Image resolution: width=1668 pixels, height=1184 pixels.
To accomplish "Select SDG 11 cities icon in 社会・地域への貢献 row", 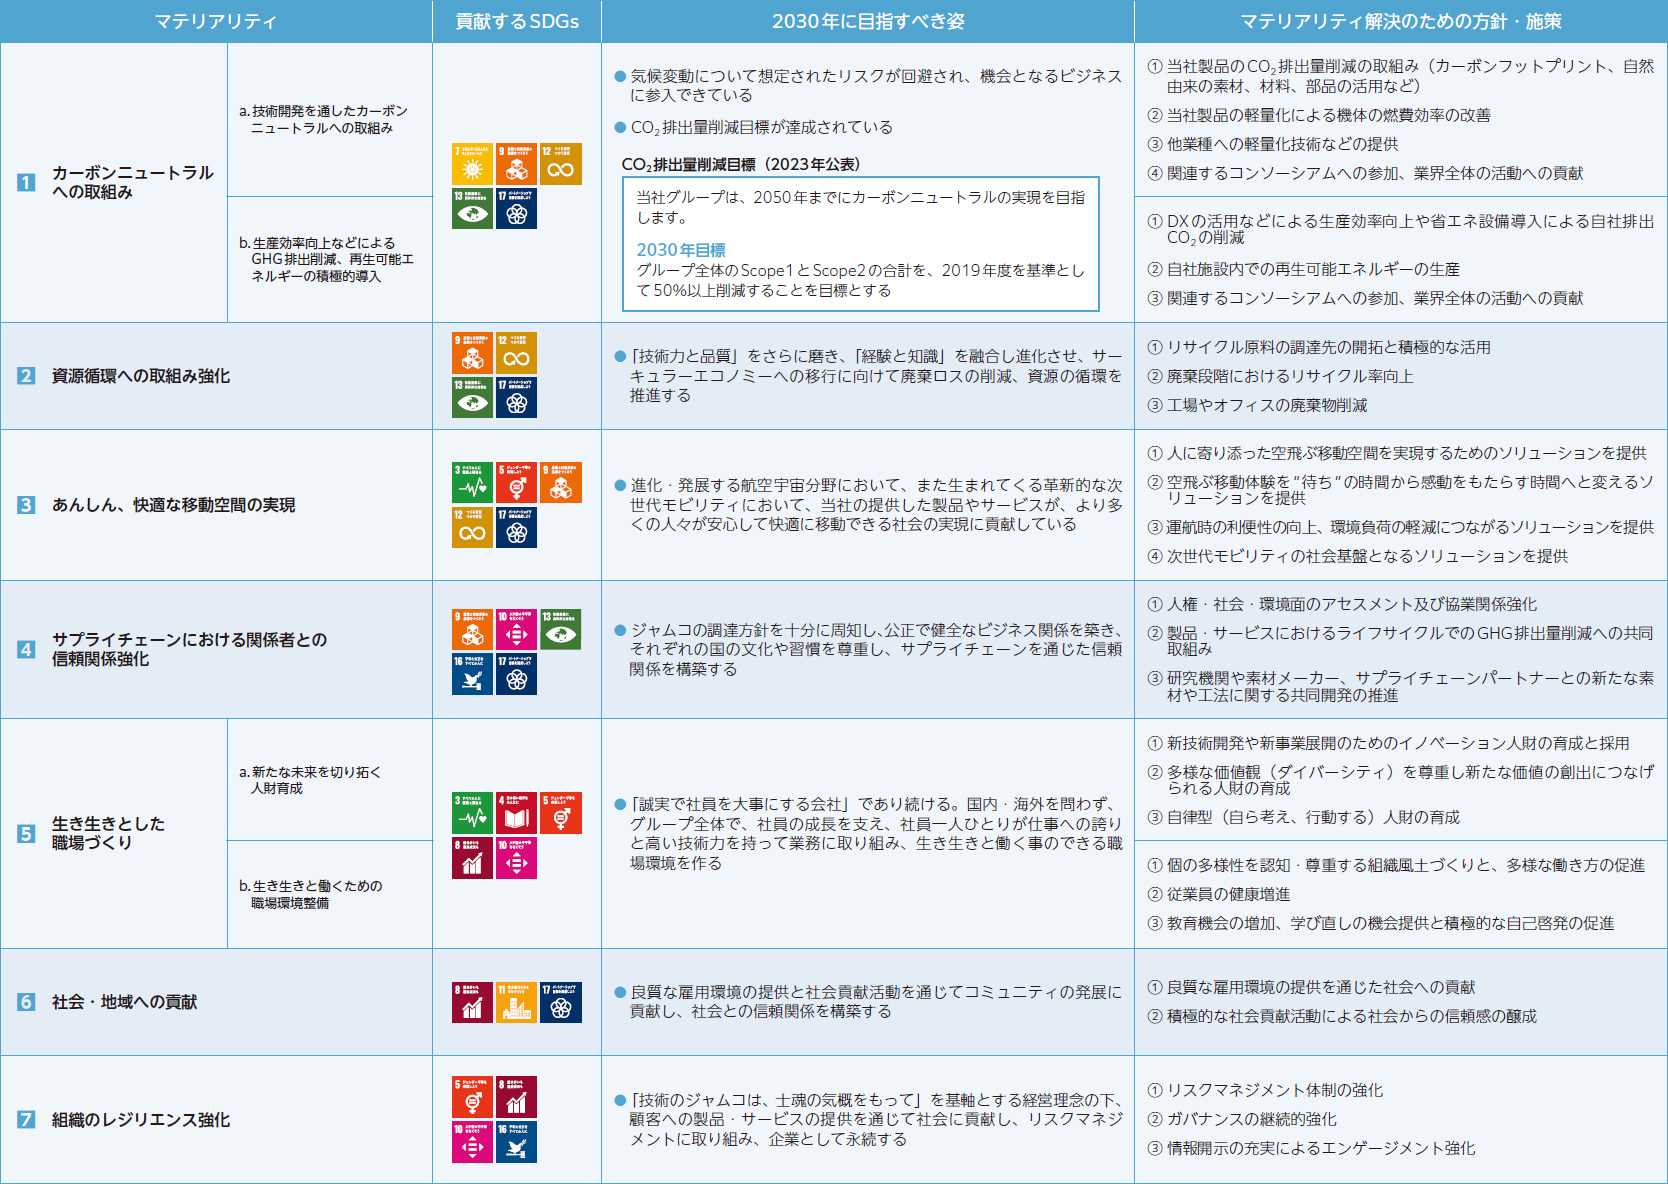I will tap(516, 1001).
